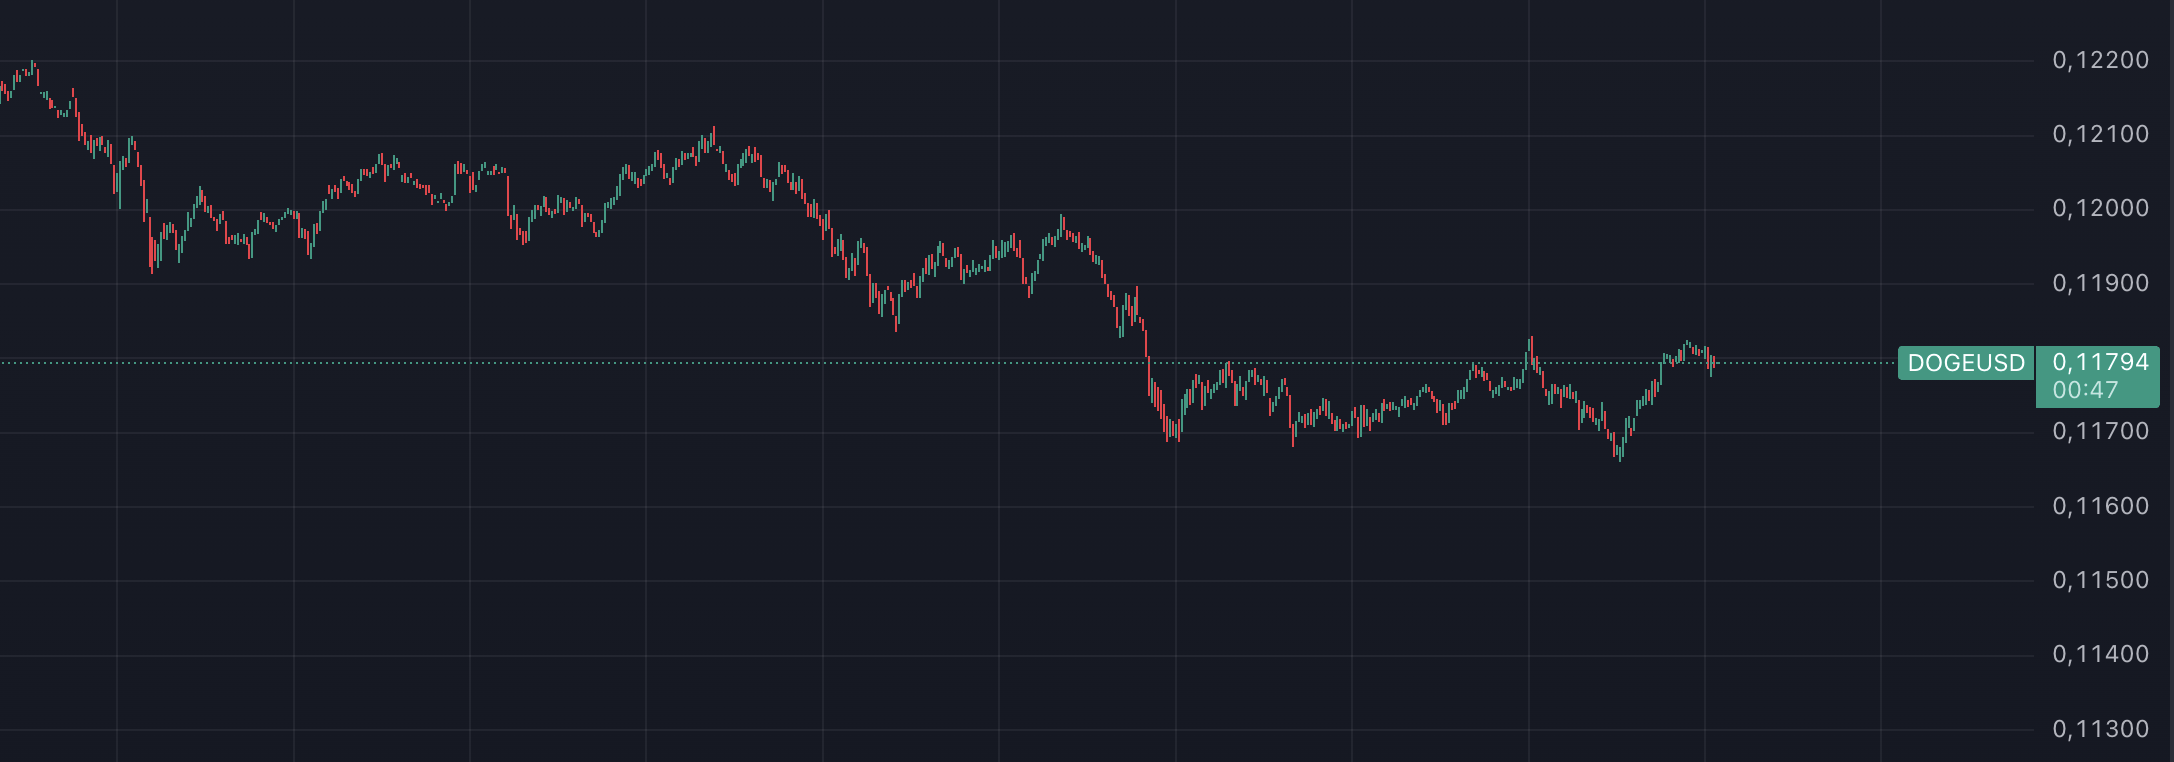This screenshot has height=762, width=2174.
Task: Click the 0,11300 price axis label
Action: pyautogui.click(x=2100, y=729)
